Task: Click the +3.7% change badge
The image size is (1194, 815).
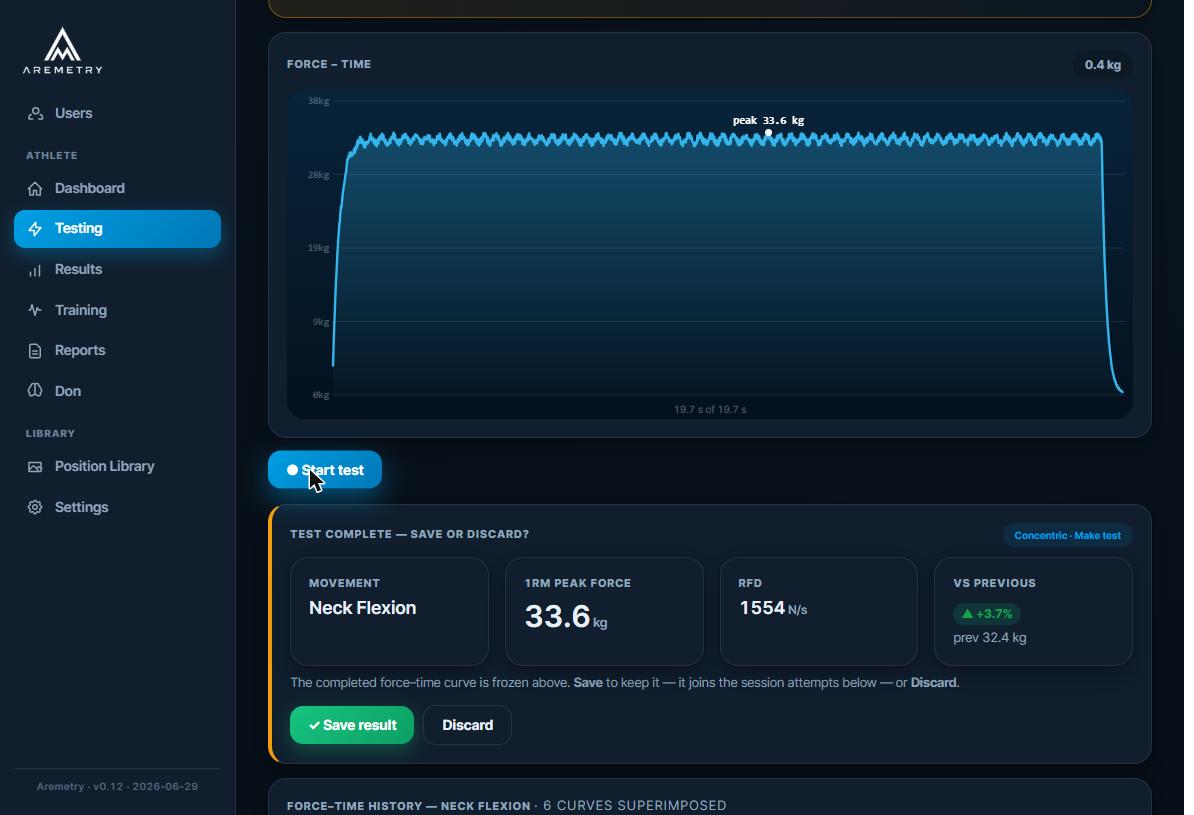Action: (987, 614)
